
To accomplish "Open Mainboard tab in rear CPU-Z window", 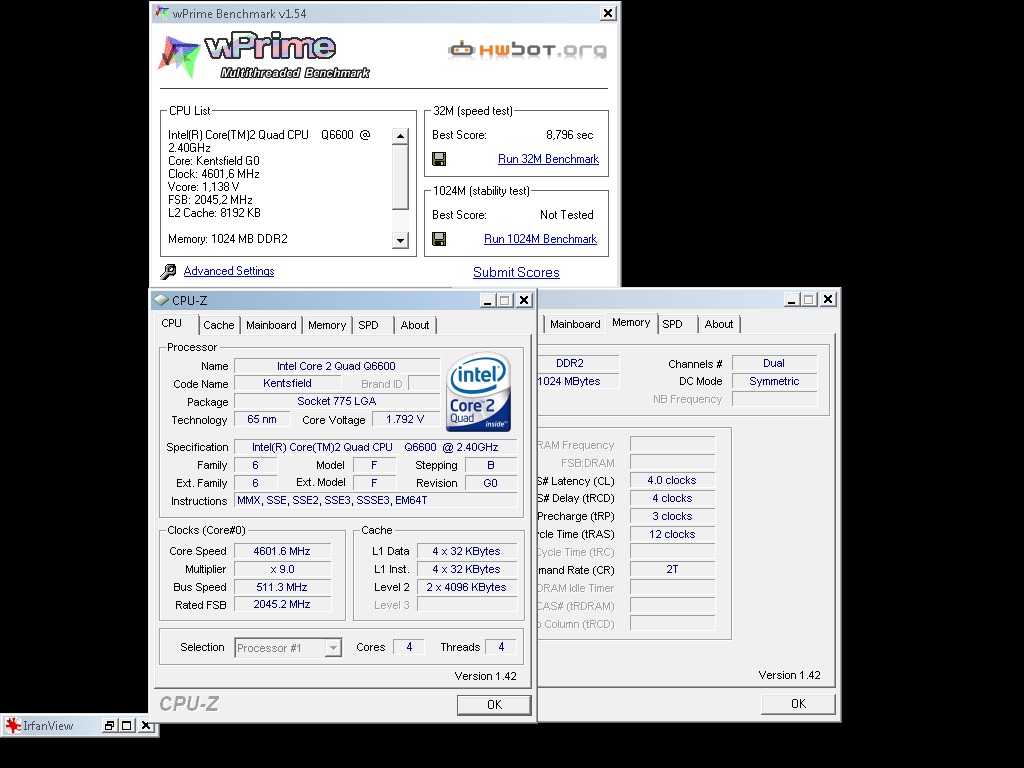I will pos(575,324).
